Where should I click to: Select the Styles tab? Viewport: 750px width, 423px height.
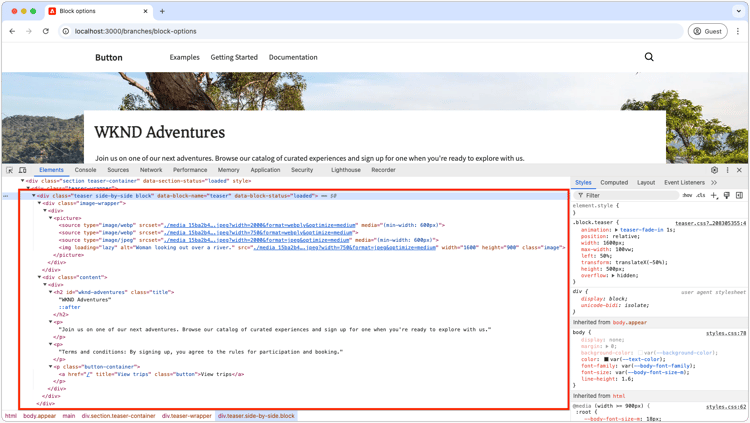583,183
